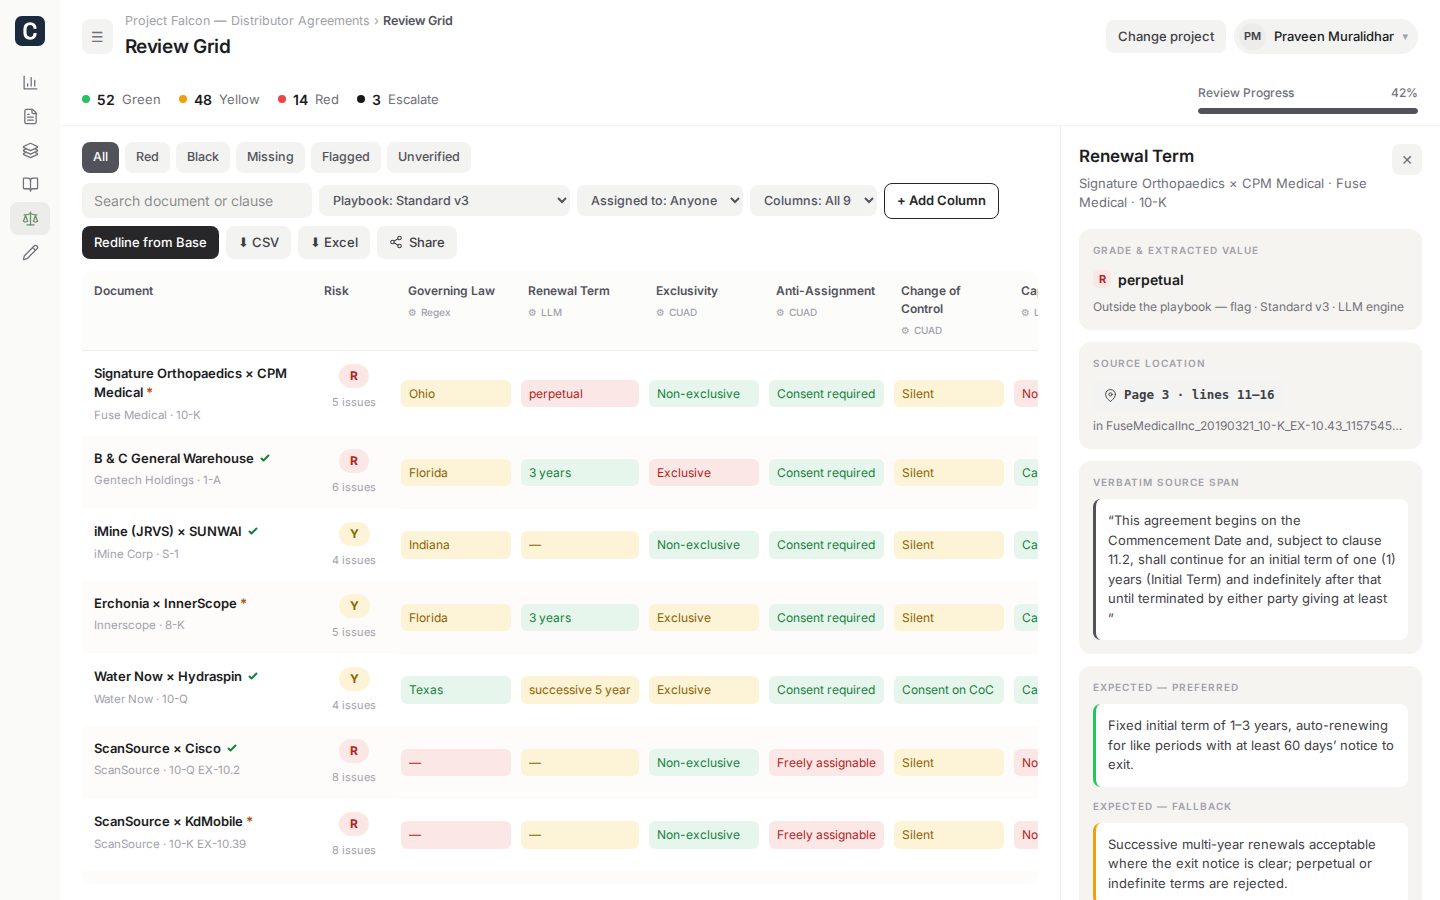Image resolution: width=1440 pixels, height=900 pixels.
Task: Select the All filter tab
Action: [x=100, y=157]
